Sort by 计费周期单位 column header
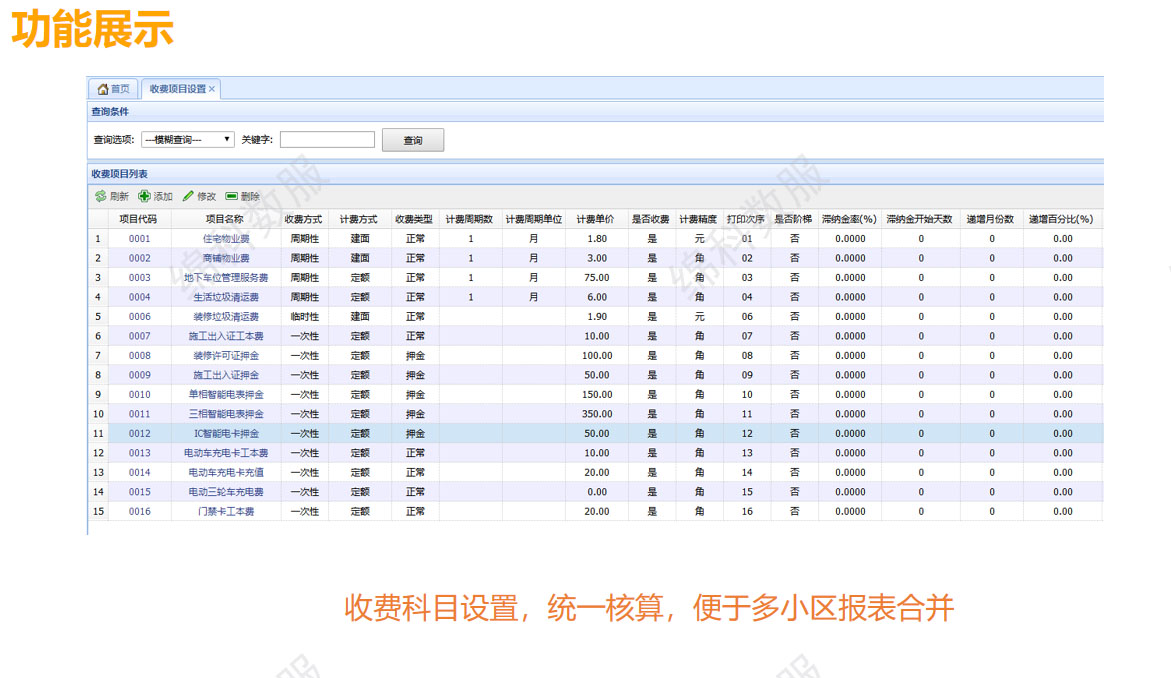This screenshot has height=678, width=1171. point(533,220)
